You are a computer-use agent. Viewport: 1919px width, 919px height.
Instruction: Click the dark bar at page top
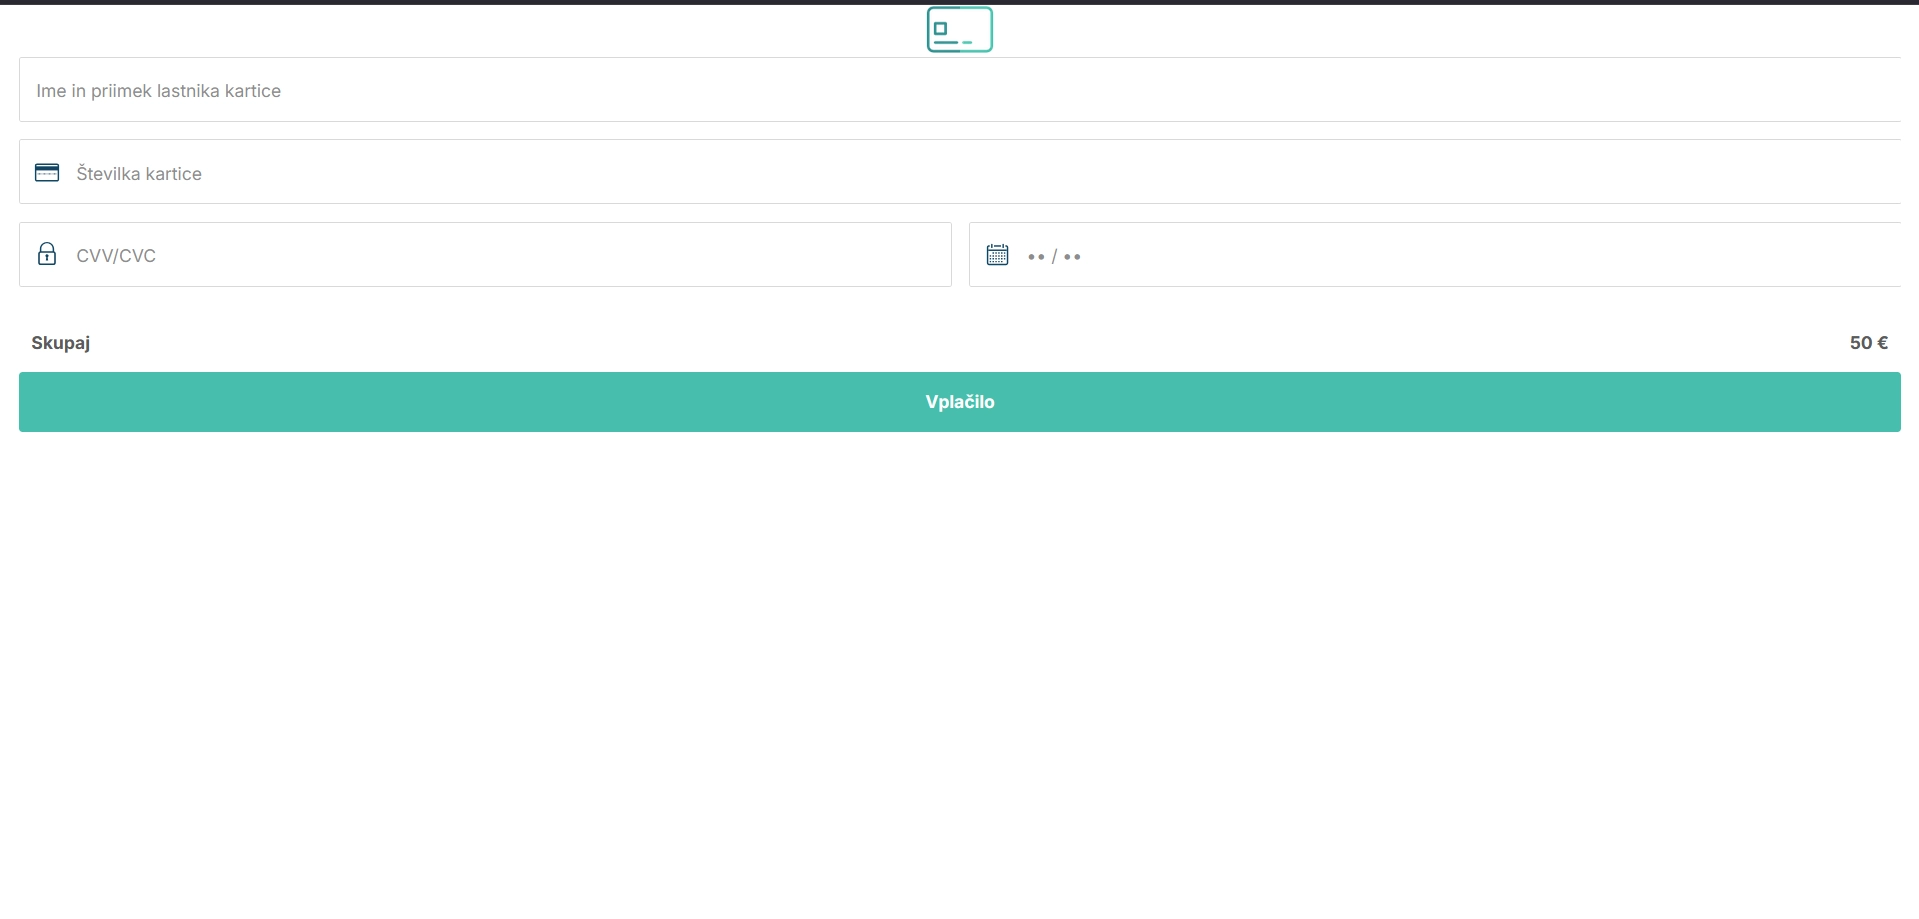click(x=960, y=2)
